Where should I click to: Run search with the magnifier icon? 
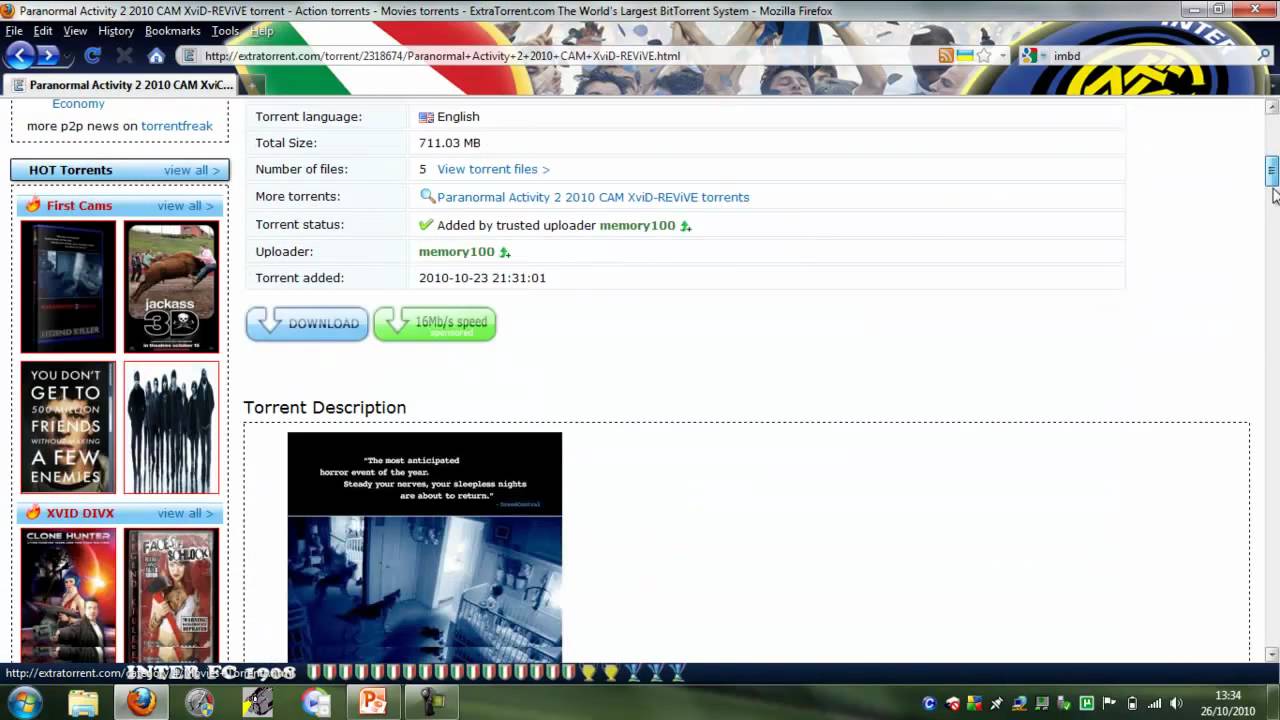pyautogui.click(x=1263, y=56)
